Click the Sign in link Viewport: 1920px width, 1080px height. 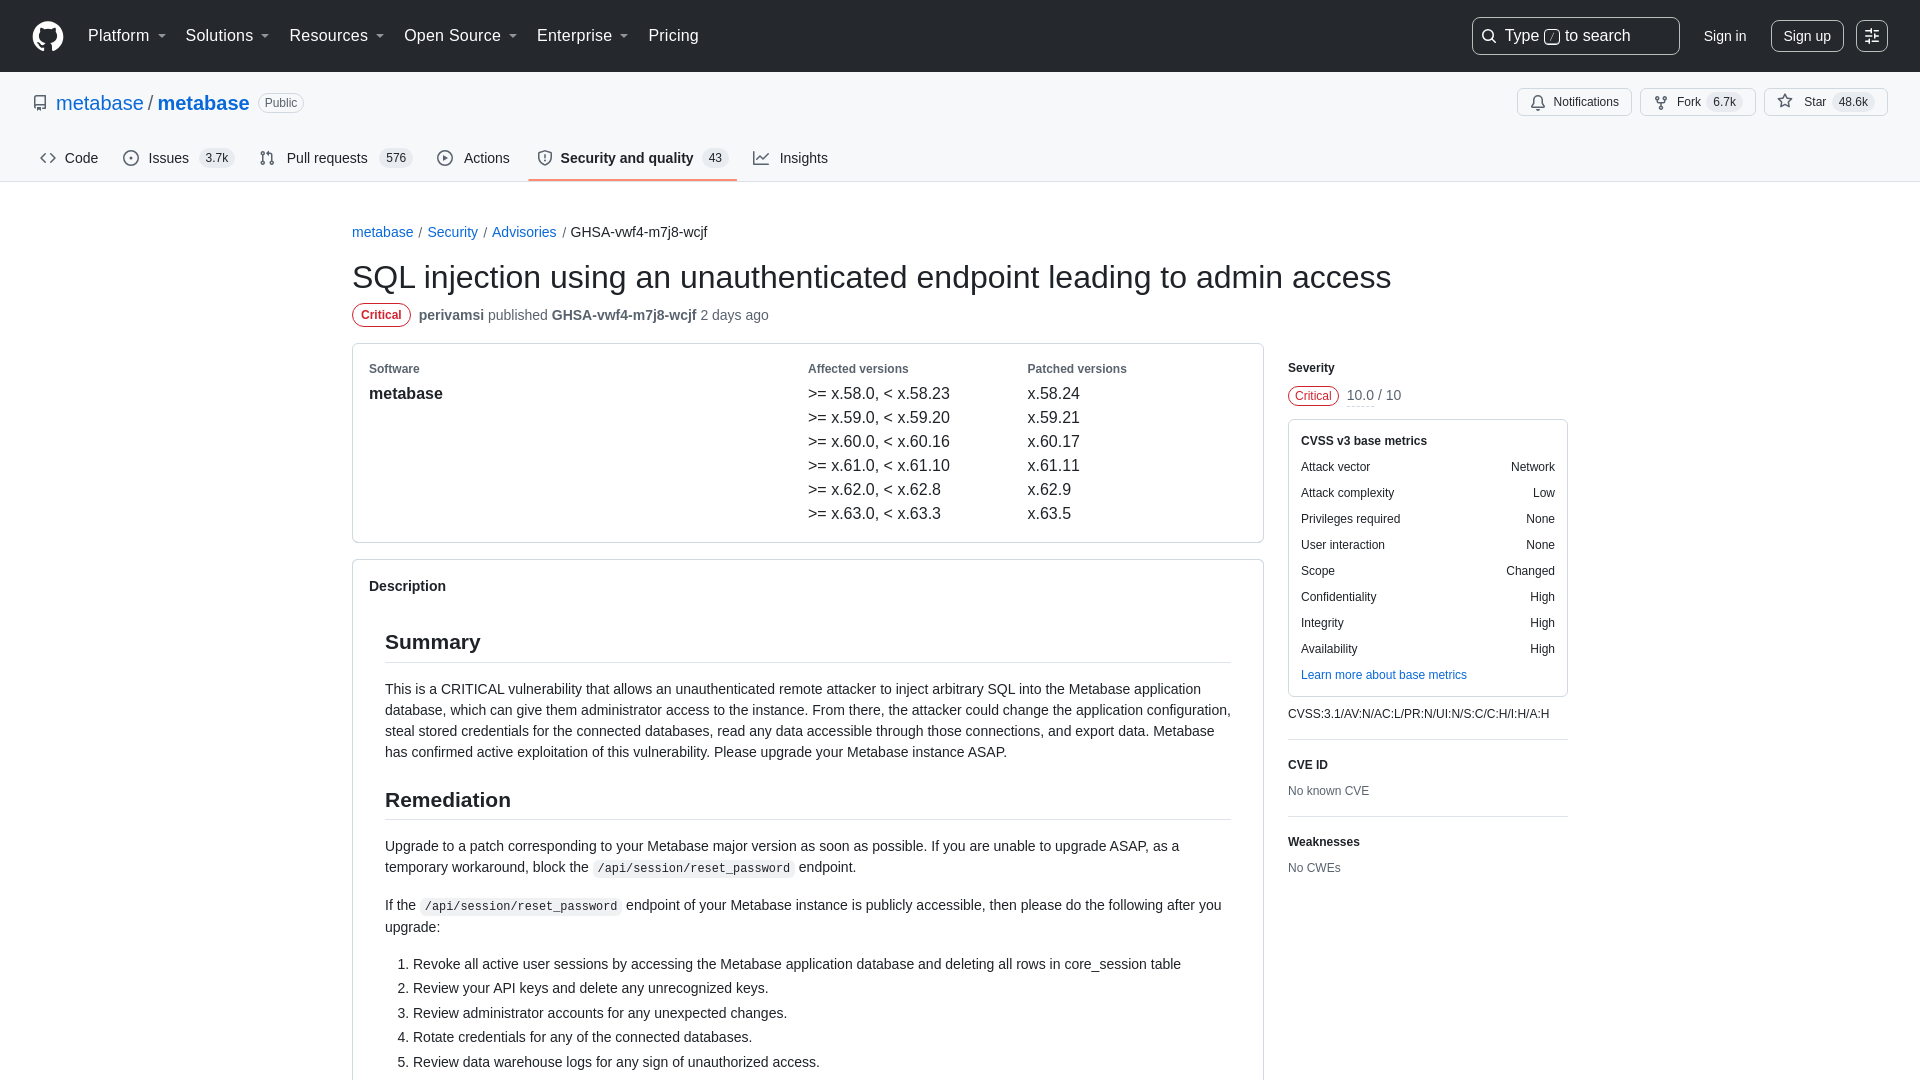[x=1725, y=36]
